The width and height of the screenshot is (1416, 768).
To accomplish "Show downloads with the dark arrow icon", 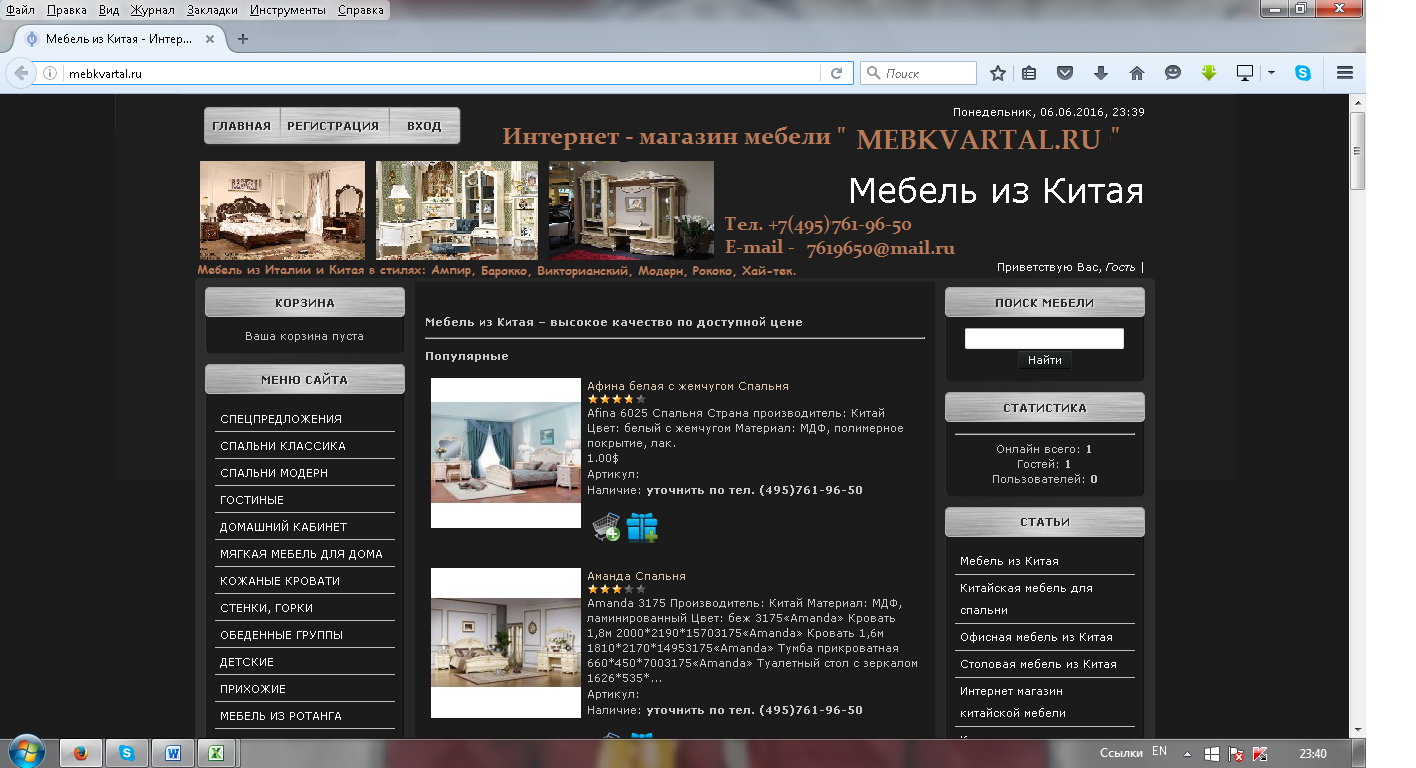I will 1101,73.
